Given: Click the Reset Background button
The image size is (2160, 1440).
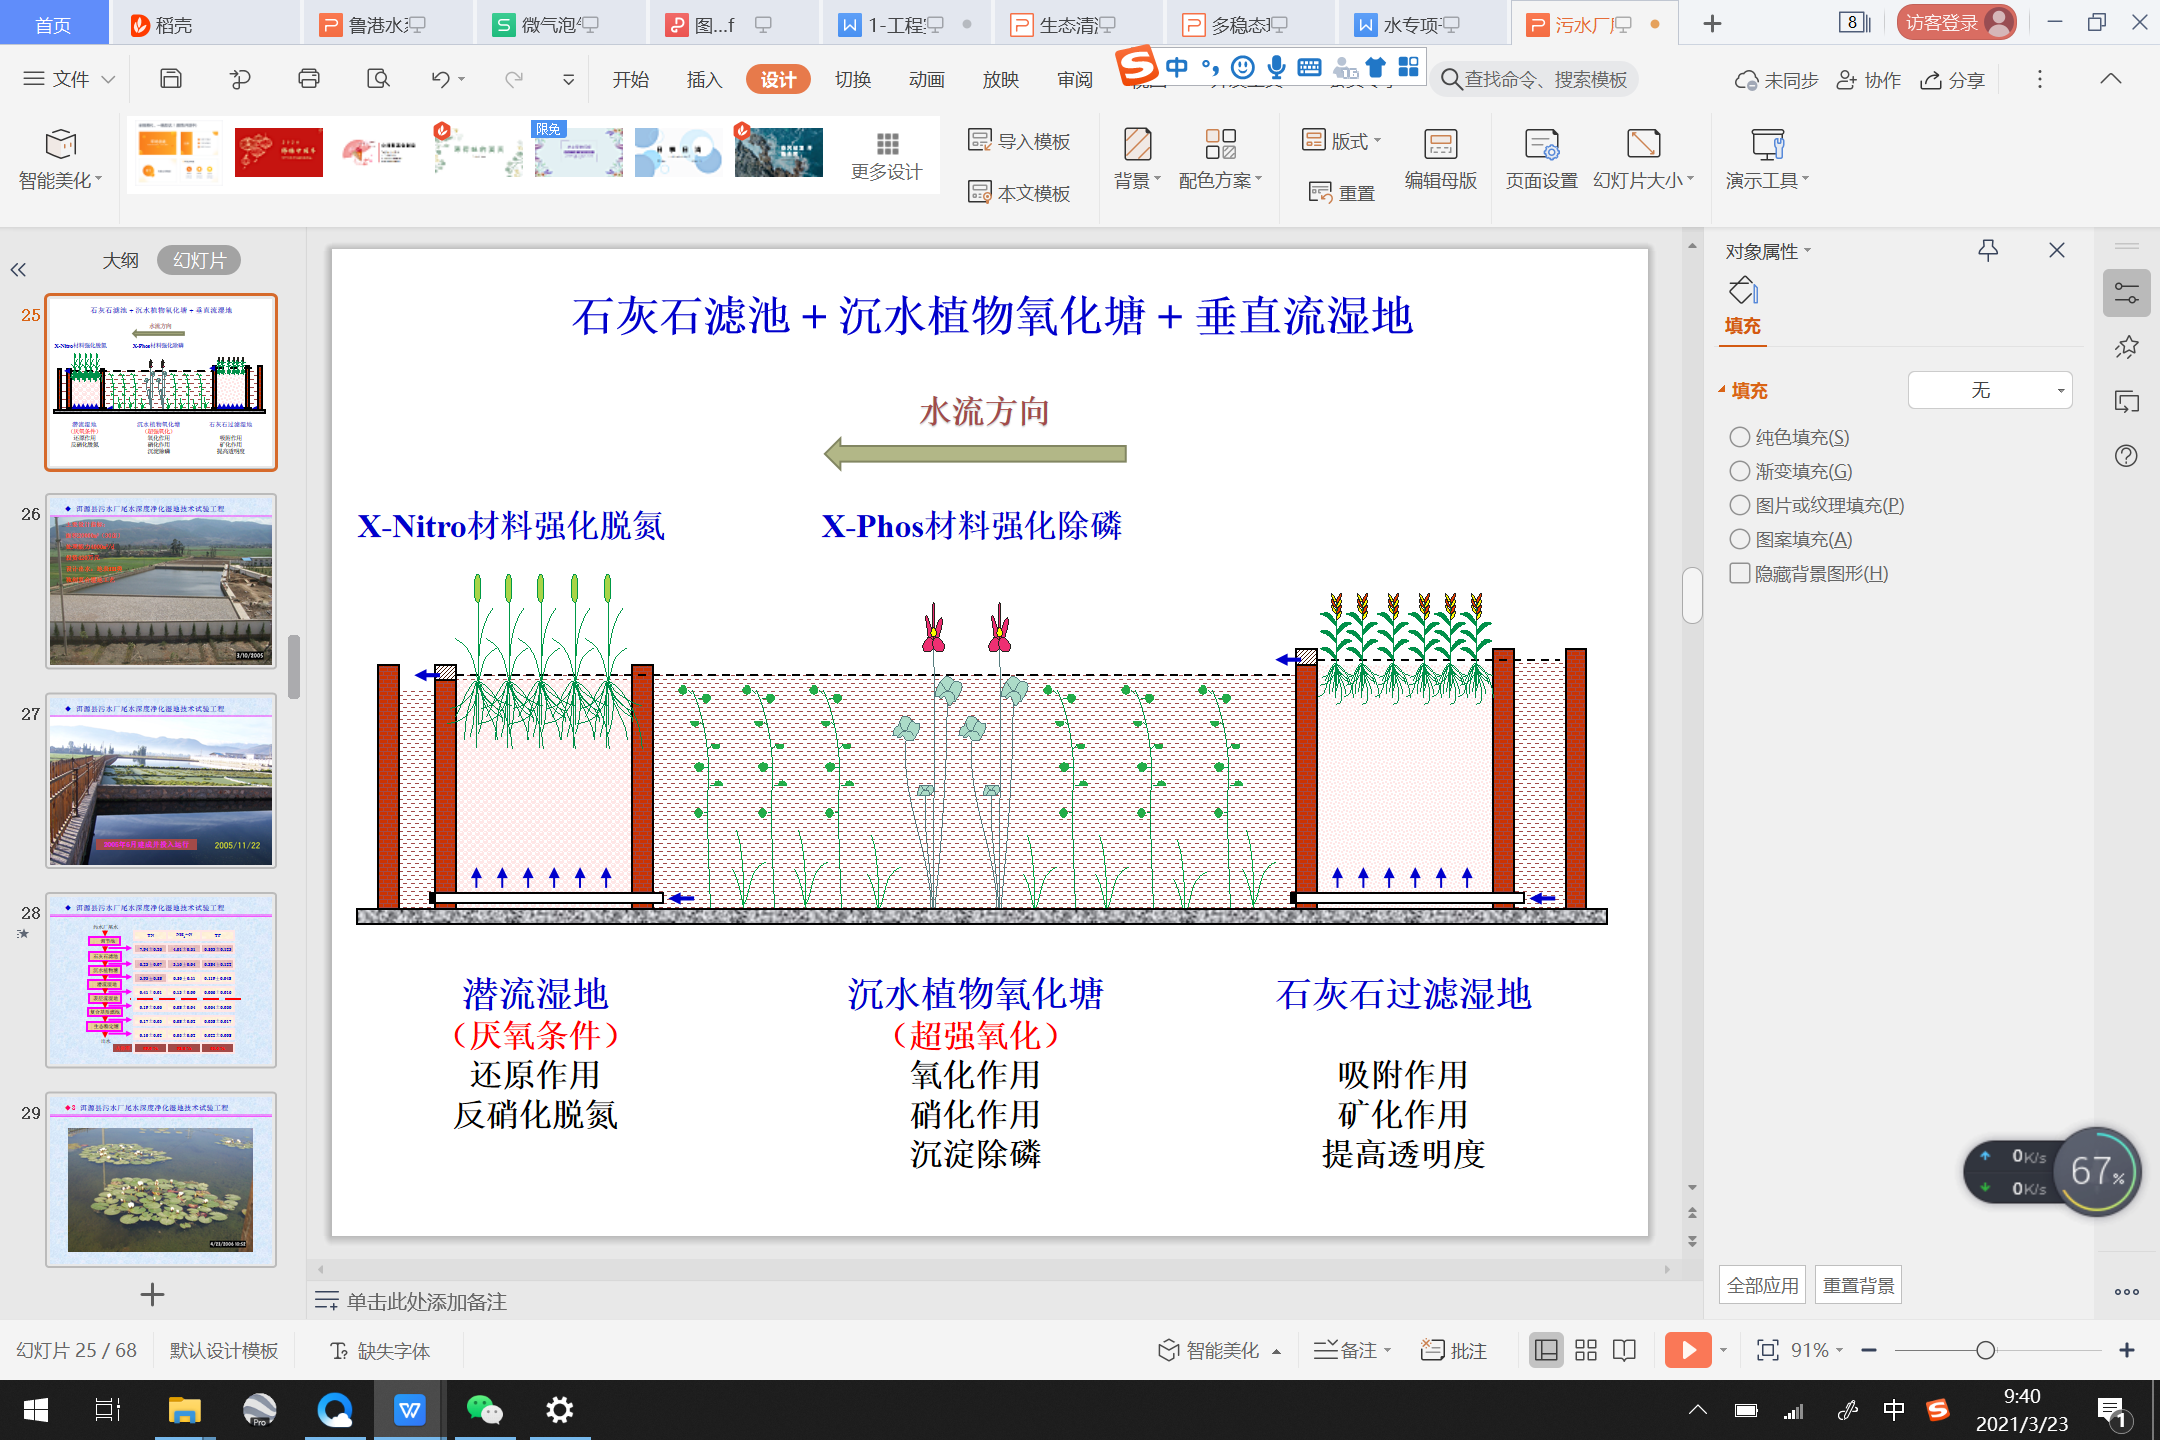Looking at the screenshot, I should coord(1858,1285).
